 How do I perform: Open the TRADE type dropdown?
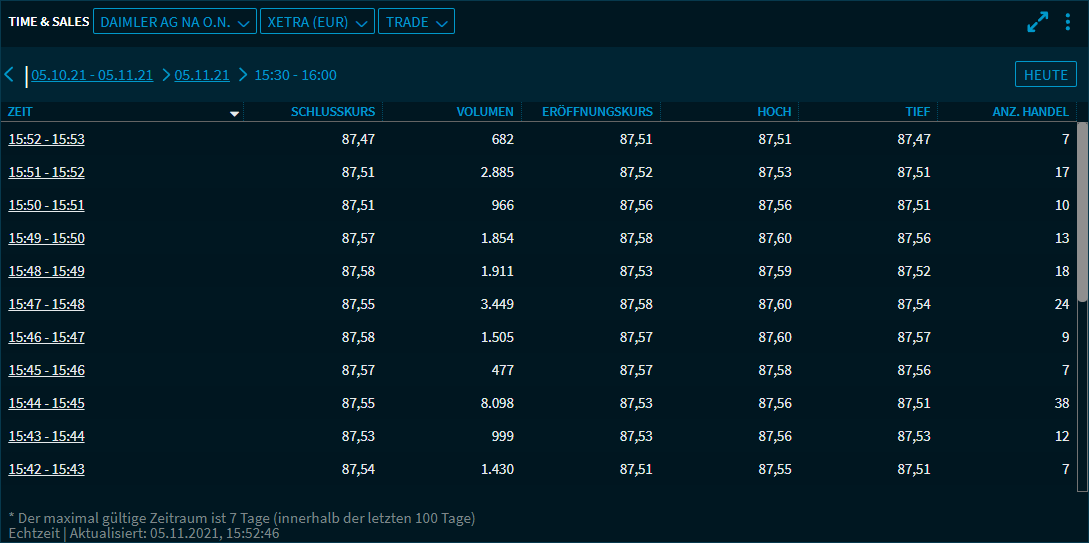click(416, 22)
